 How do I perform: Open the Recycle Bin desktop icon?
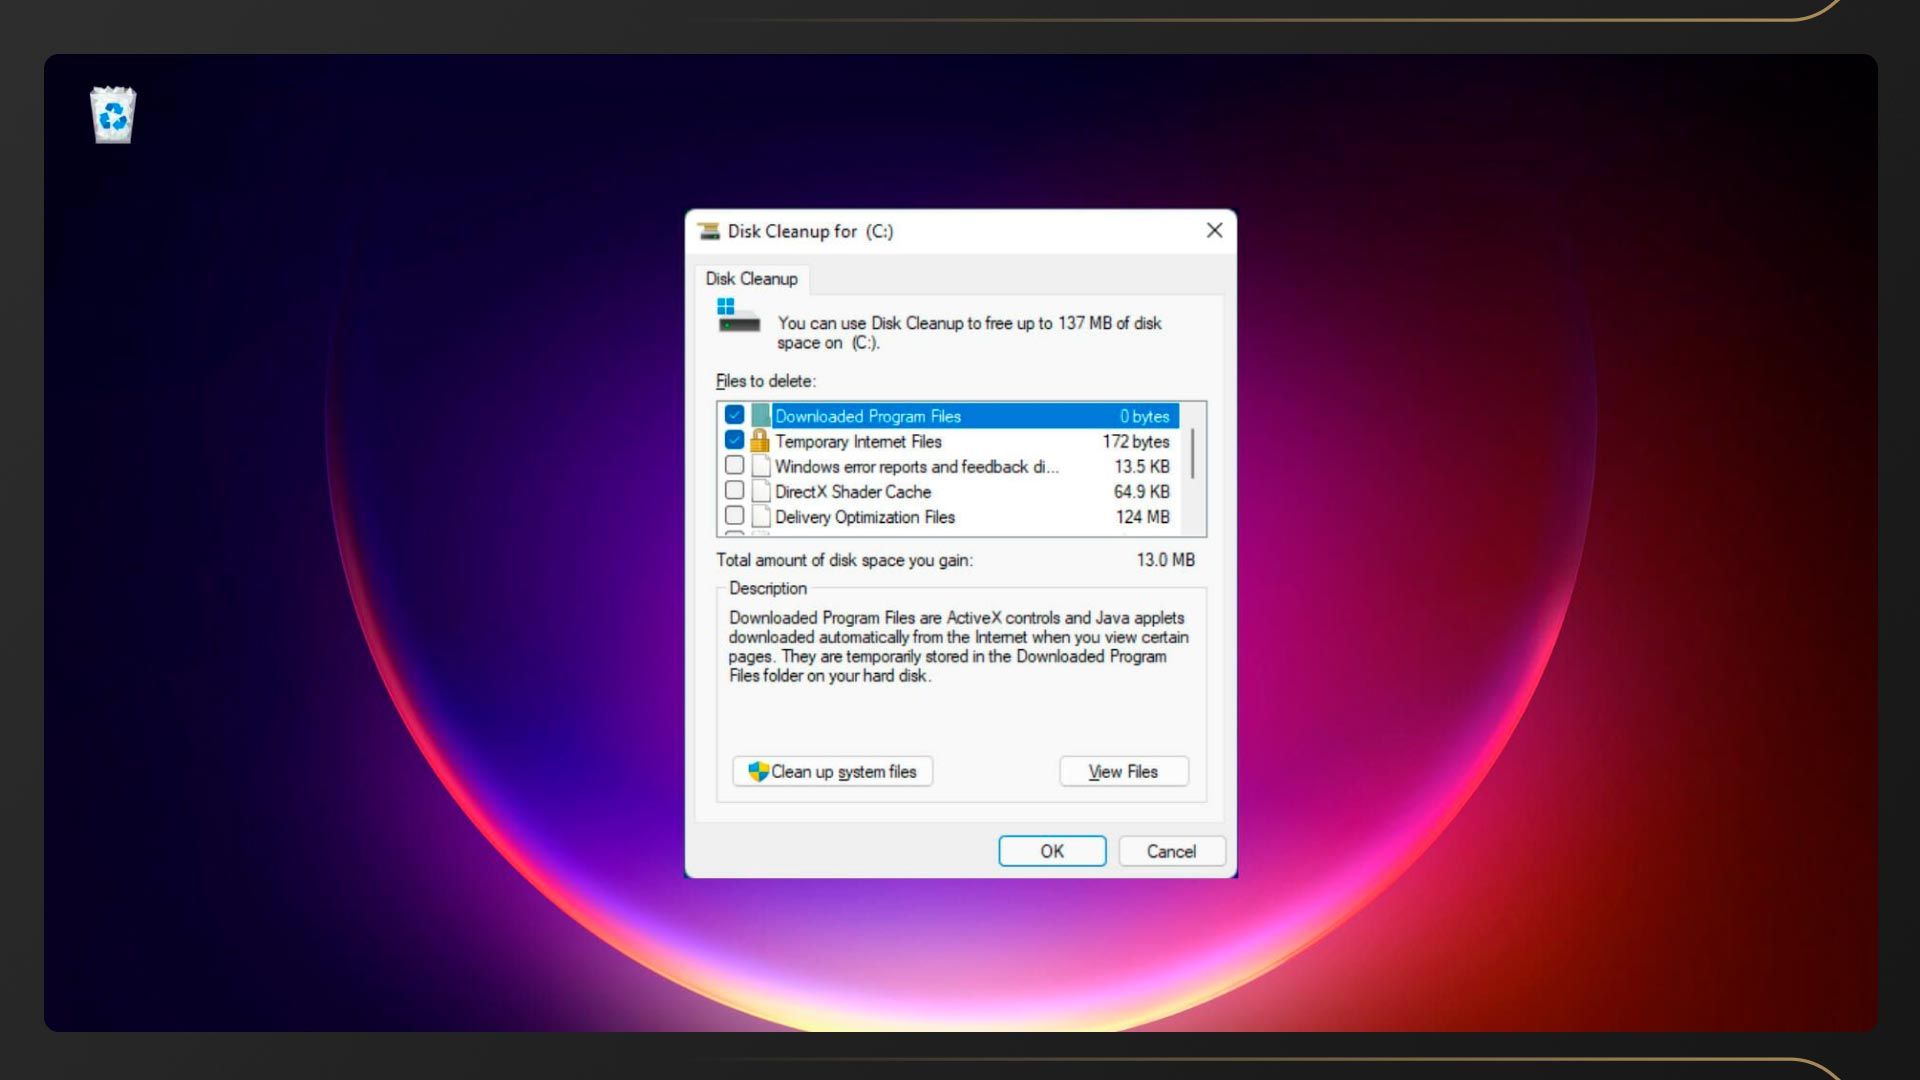113,115
